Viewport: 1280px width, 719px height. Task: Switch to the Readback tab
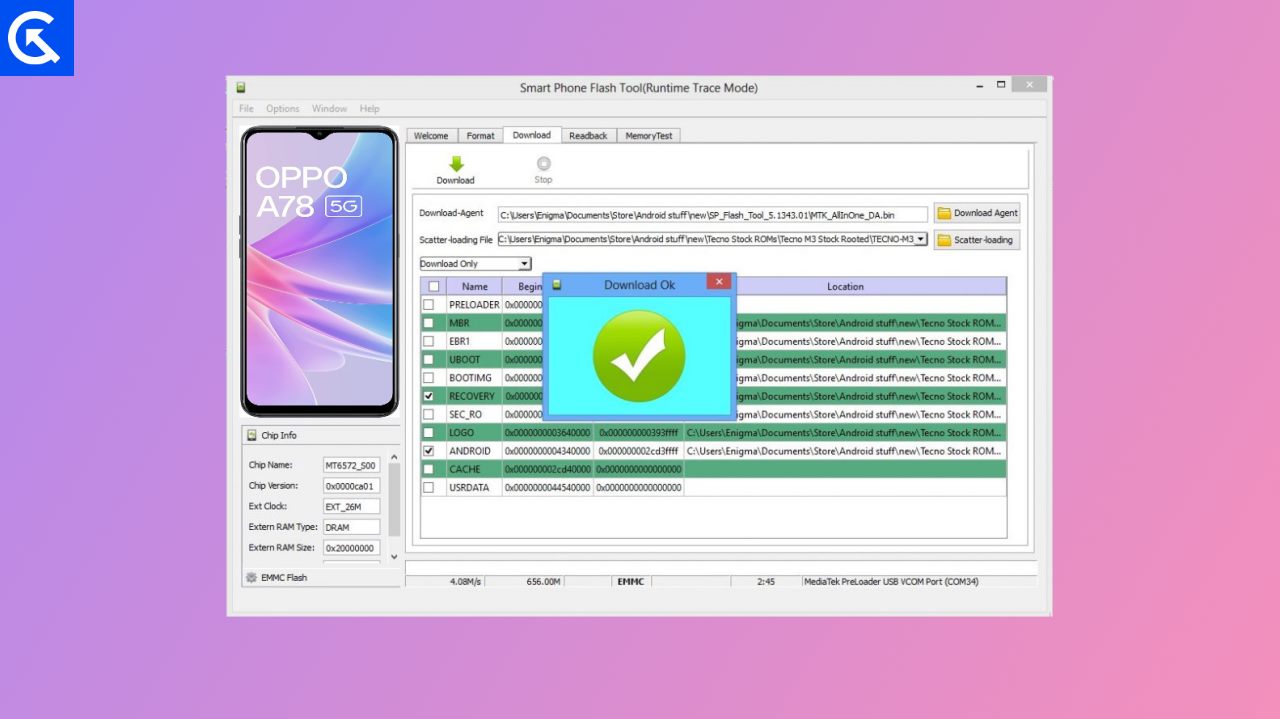tap(588, 136)
